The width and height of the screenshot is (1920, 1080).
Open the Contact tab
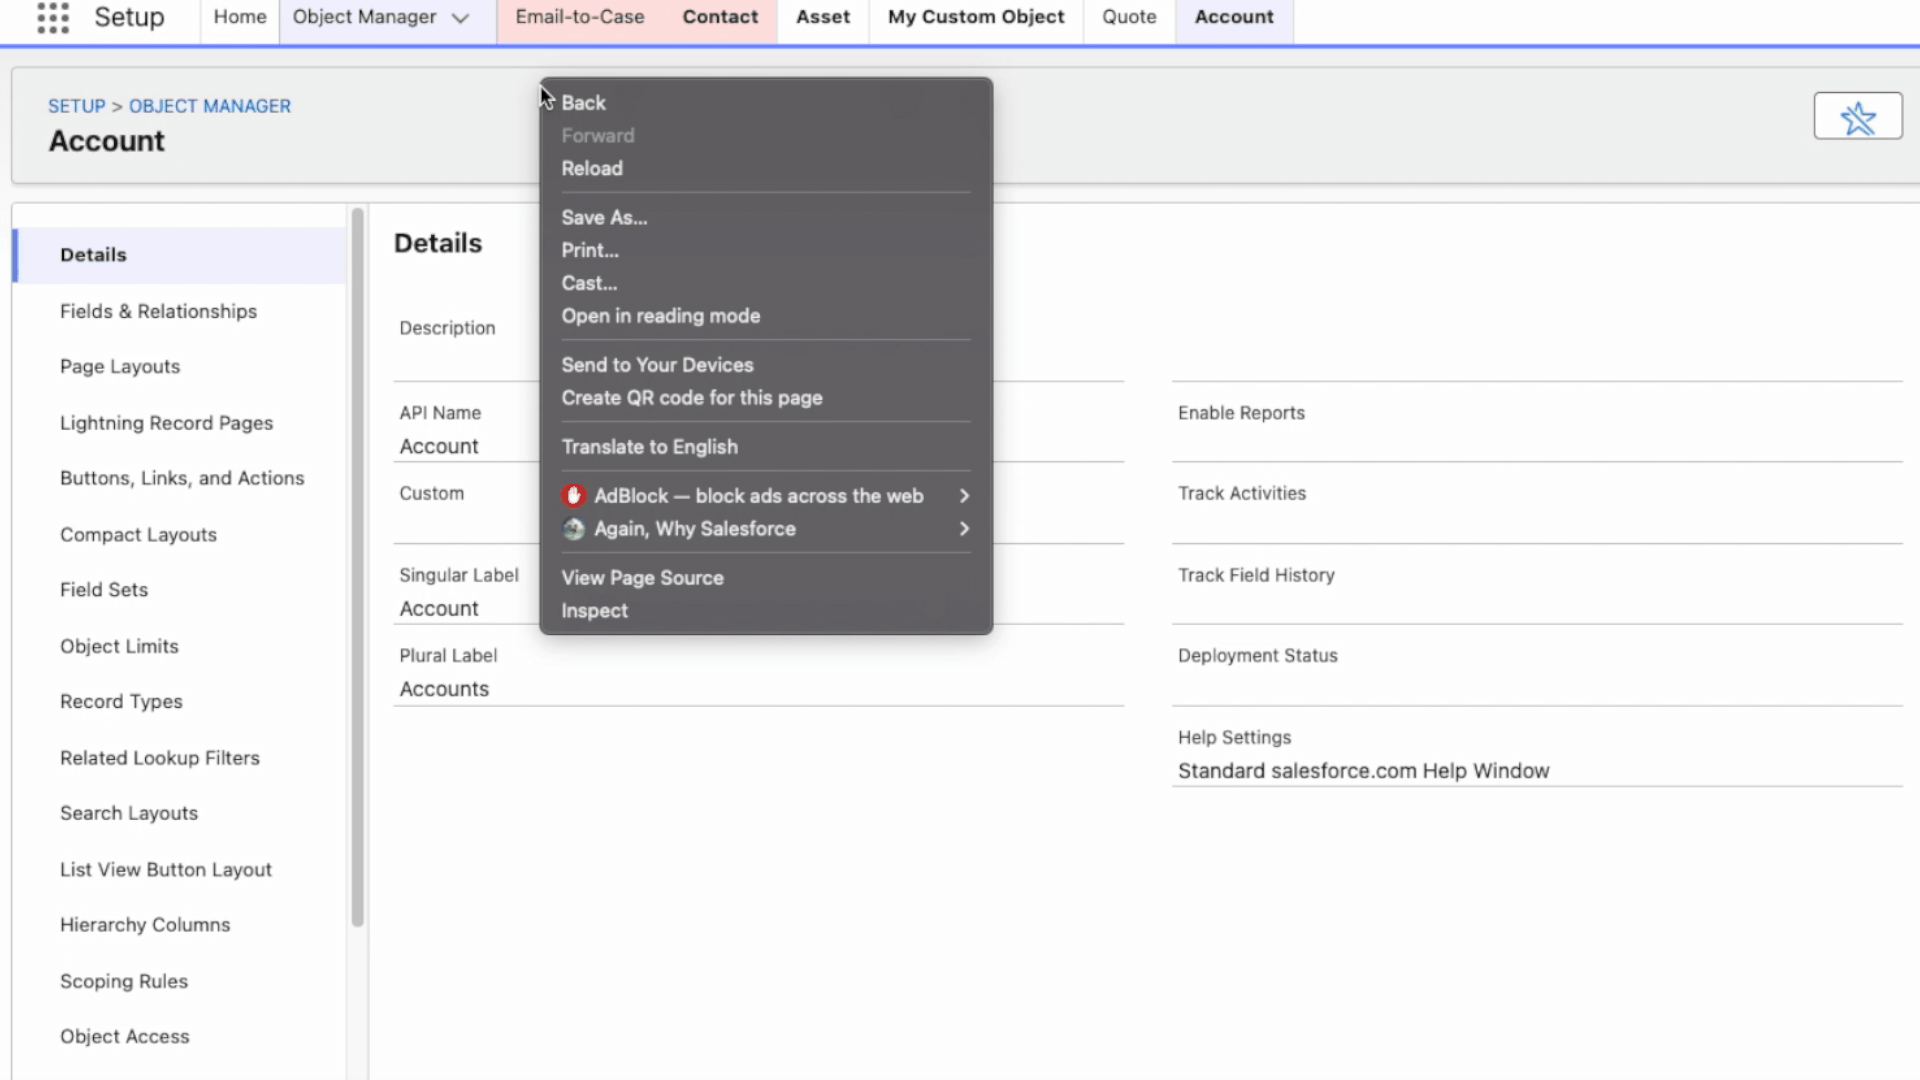pos(720,17)
